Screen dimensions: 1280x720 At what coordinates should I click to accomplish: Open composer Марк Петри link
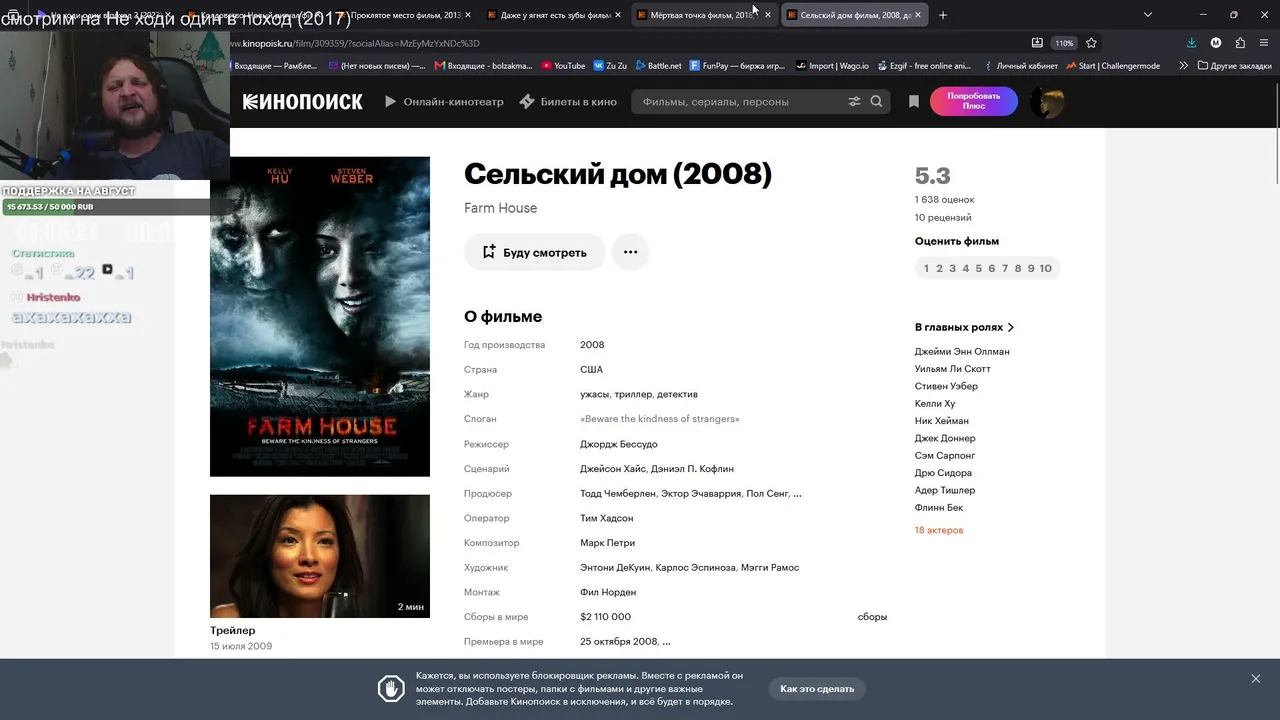click(x=607, y=543)
